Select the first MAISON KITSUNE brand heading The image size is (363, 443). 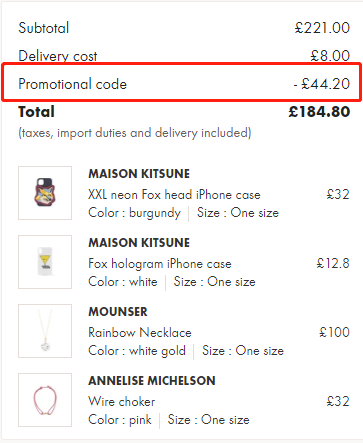click(x=139, y=174)
